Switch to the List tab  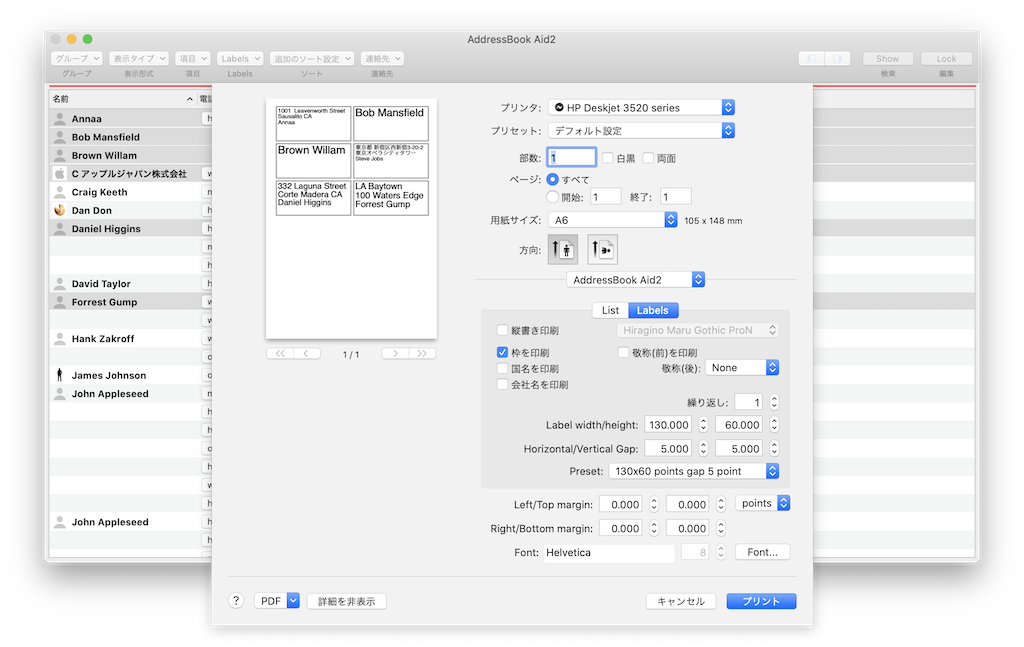click(x=610, y=310)
